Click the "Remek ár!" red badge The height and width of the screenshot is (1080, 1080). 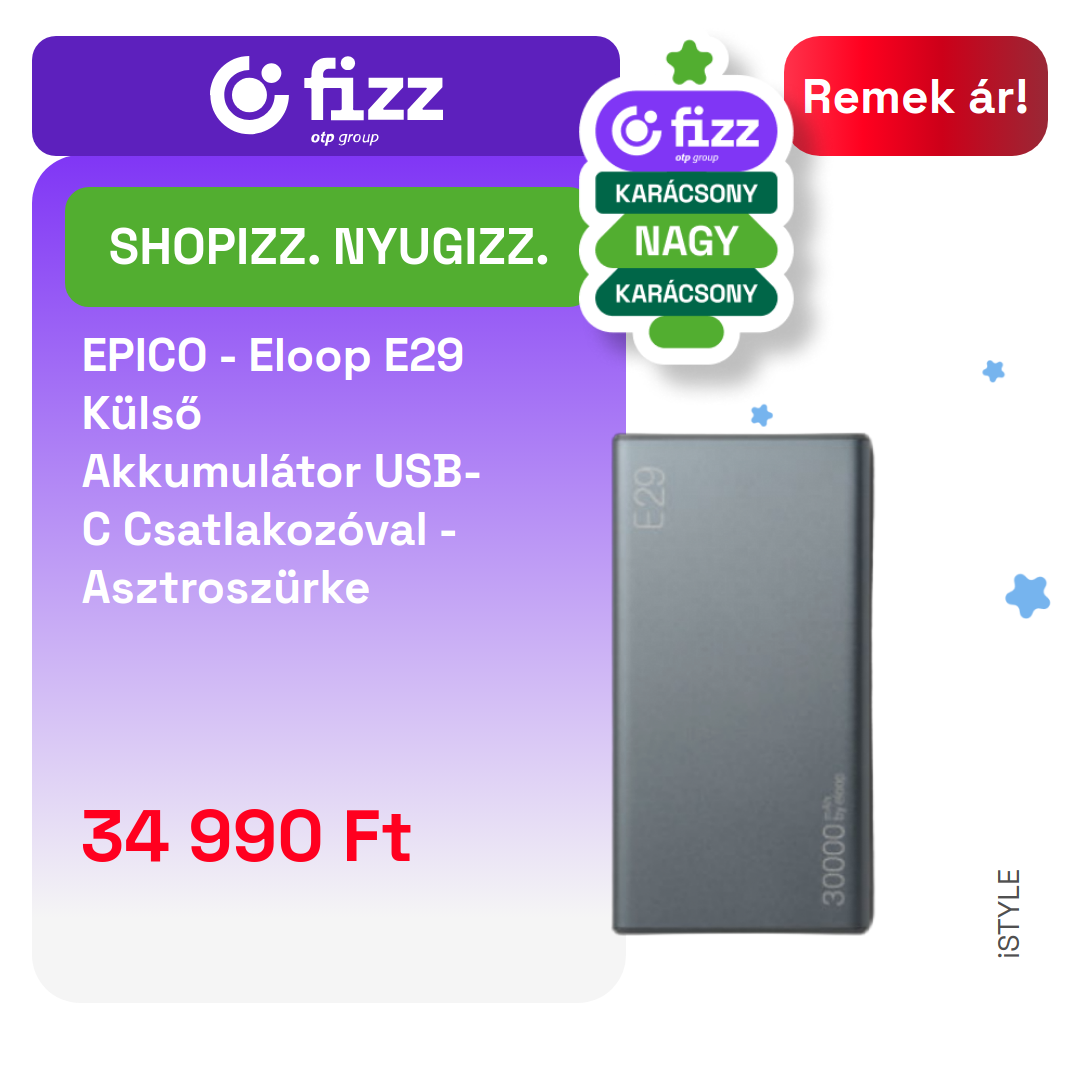915,96
